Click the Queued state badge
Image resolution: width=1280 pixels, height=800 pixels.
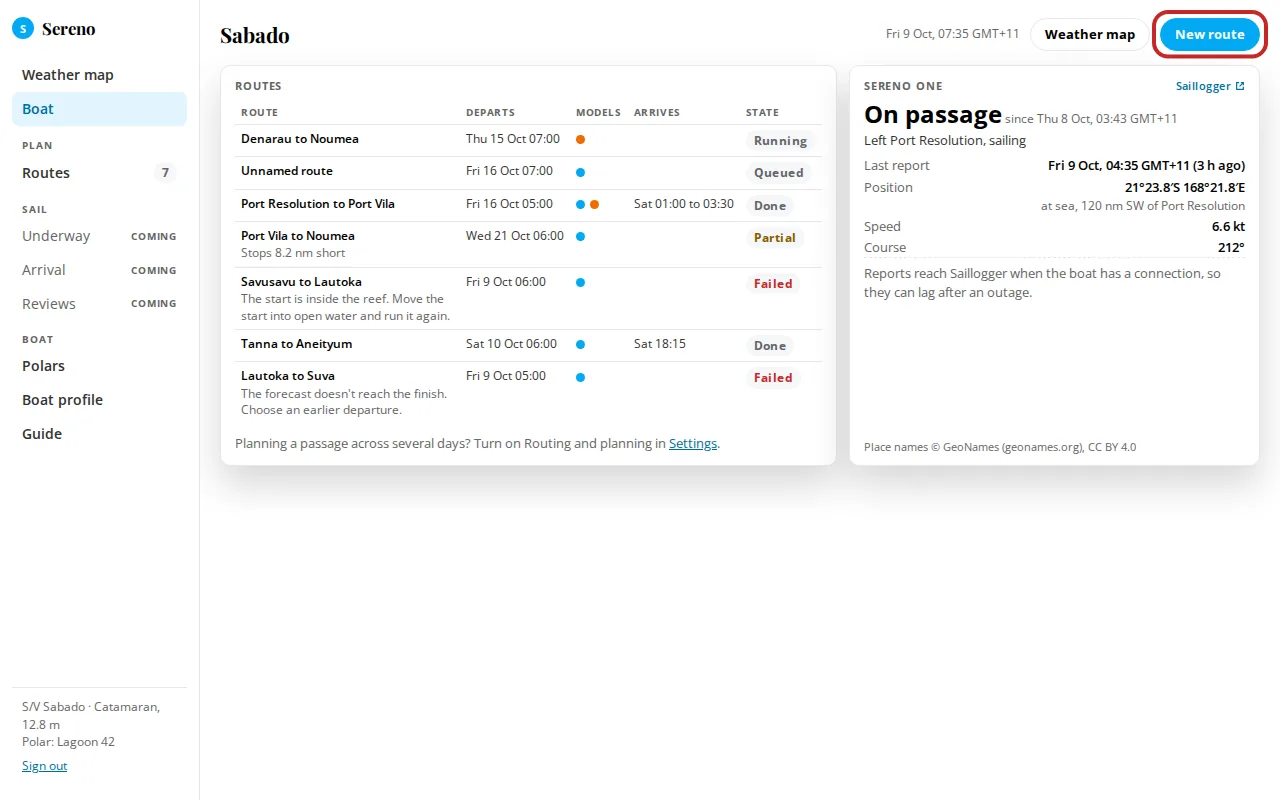pos(779,173)
